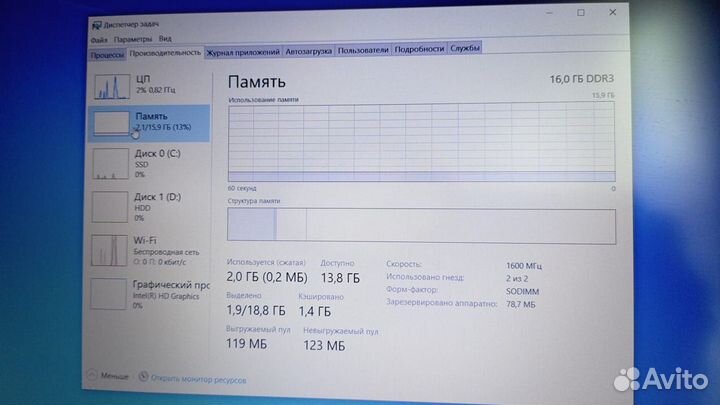Click the Intel(R) HD Graphics label
The width and height of the screenshot is (720, 405).
coord(166,297)
